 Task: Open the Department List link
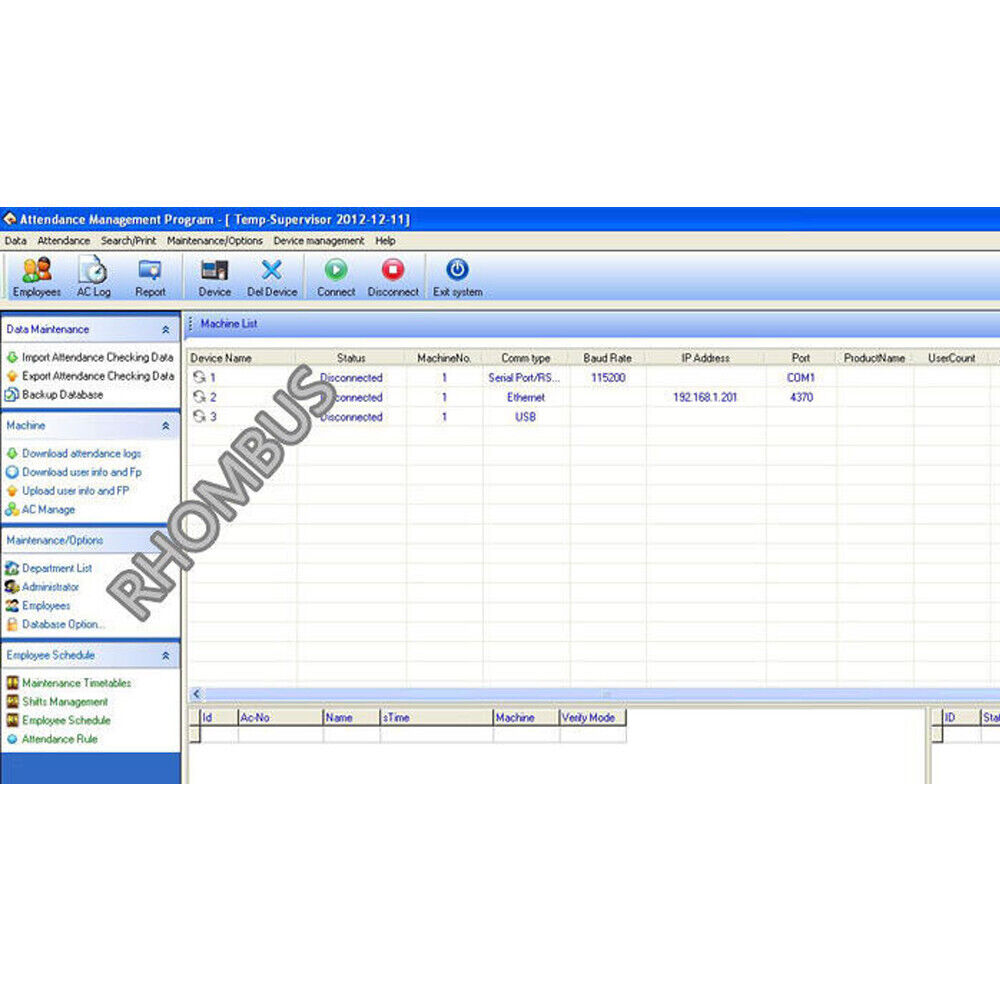coord(57,568)
